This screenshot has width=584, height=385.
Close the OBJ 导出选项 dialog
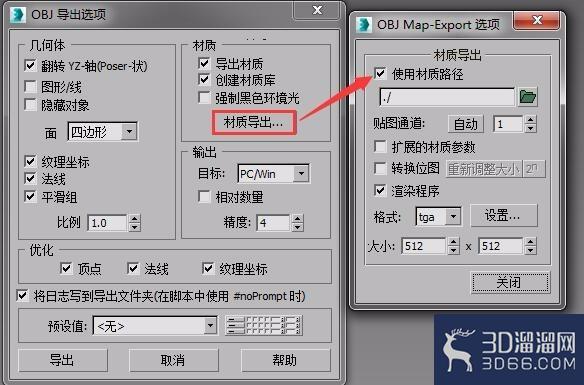tap(317, 10)
